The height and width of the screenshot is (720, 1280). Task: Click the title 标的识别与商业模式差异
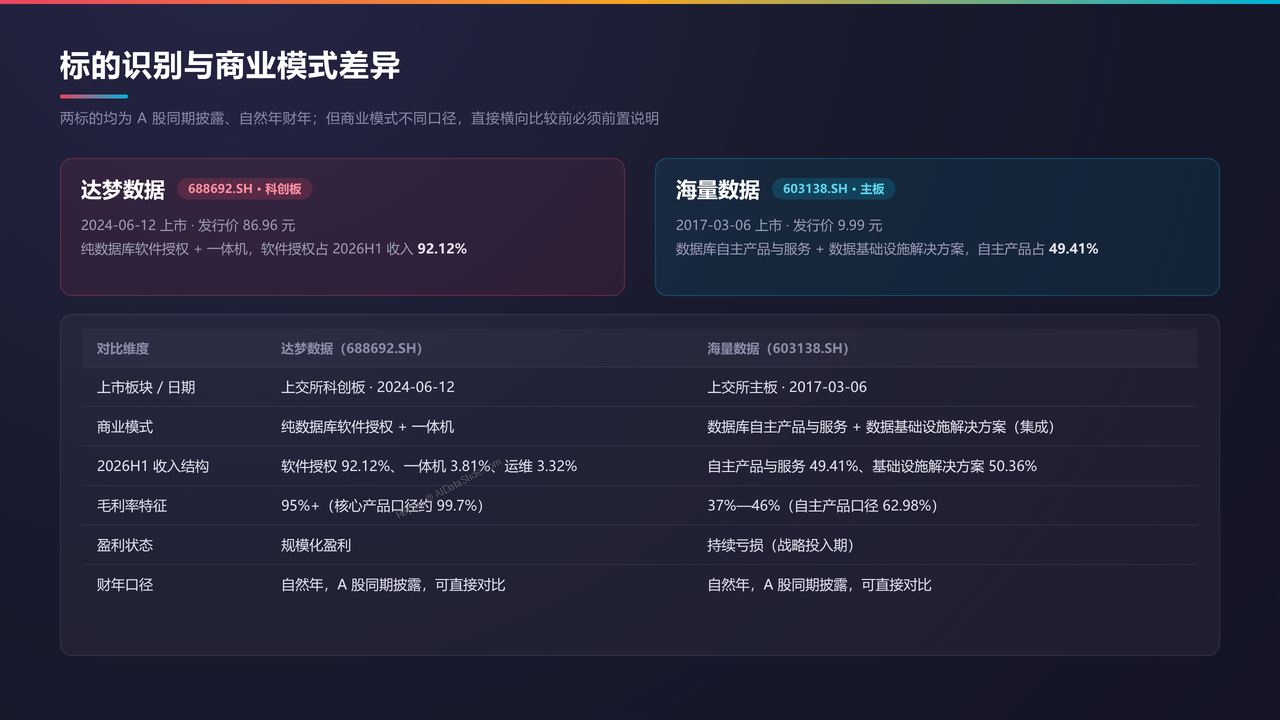point(230,66)
